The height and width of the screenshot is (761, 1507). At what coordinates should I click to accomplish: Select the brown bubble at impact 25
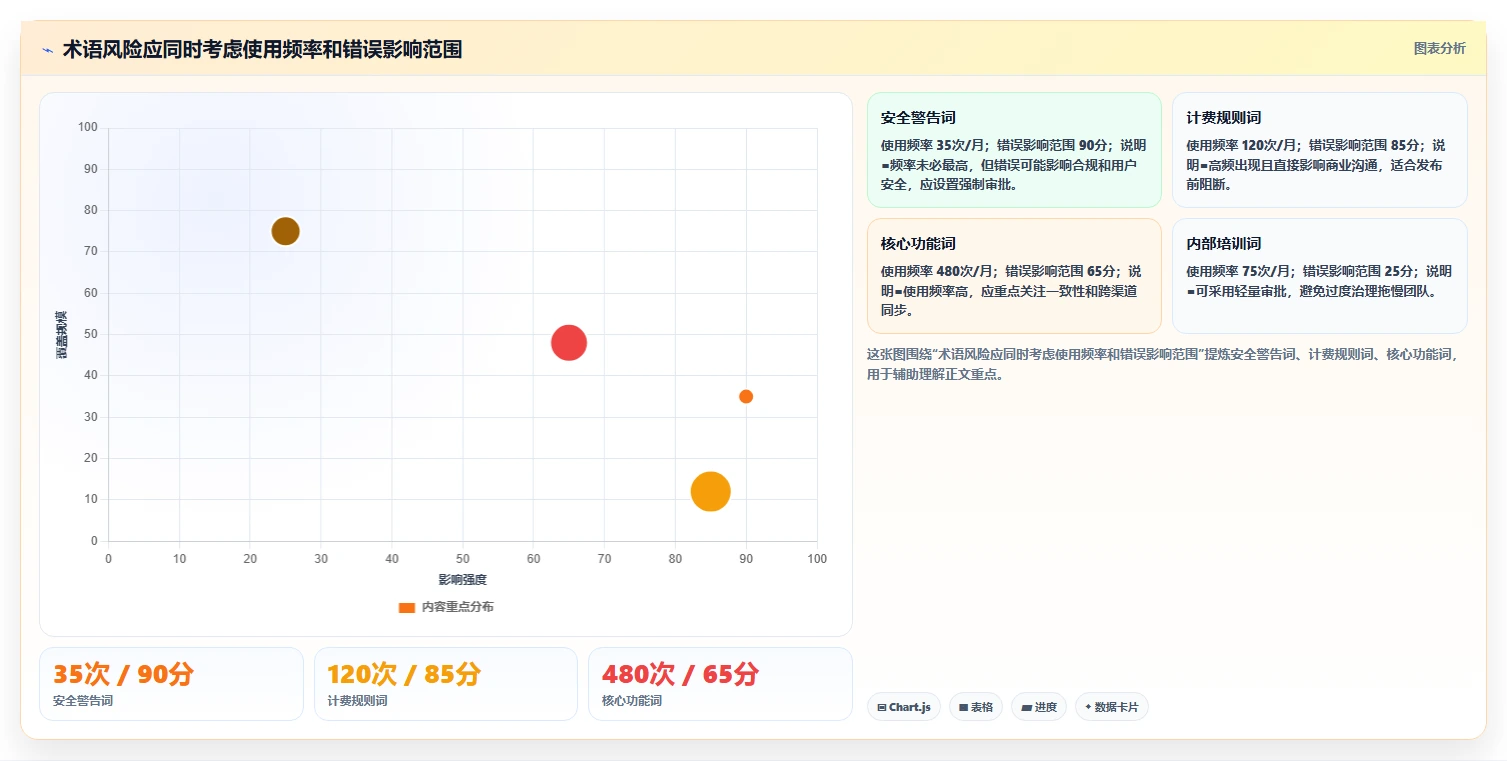[x=286, y=231]
